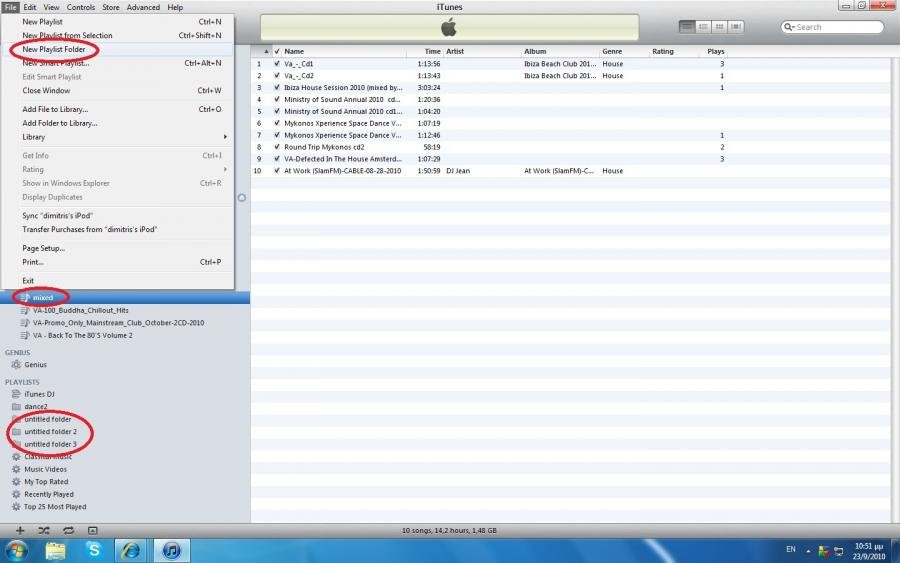Toggle shuffle button

point(44,531)
